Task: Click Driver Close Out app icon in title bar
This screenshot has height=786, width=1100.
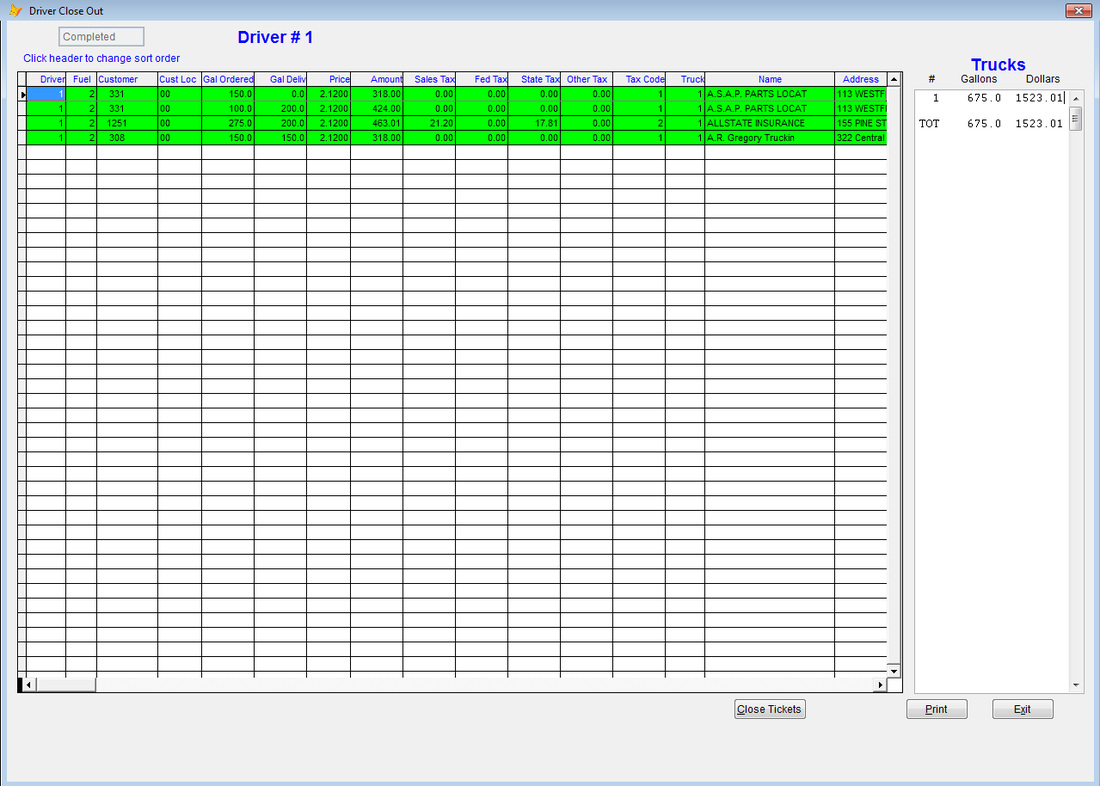Action: tap(15, 11)
